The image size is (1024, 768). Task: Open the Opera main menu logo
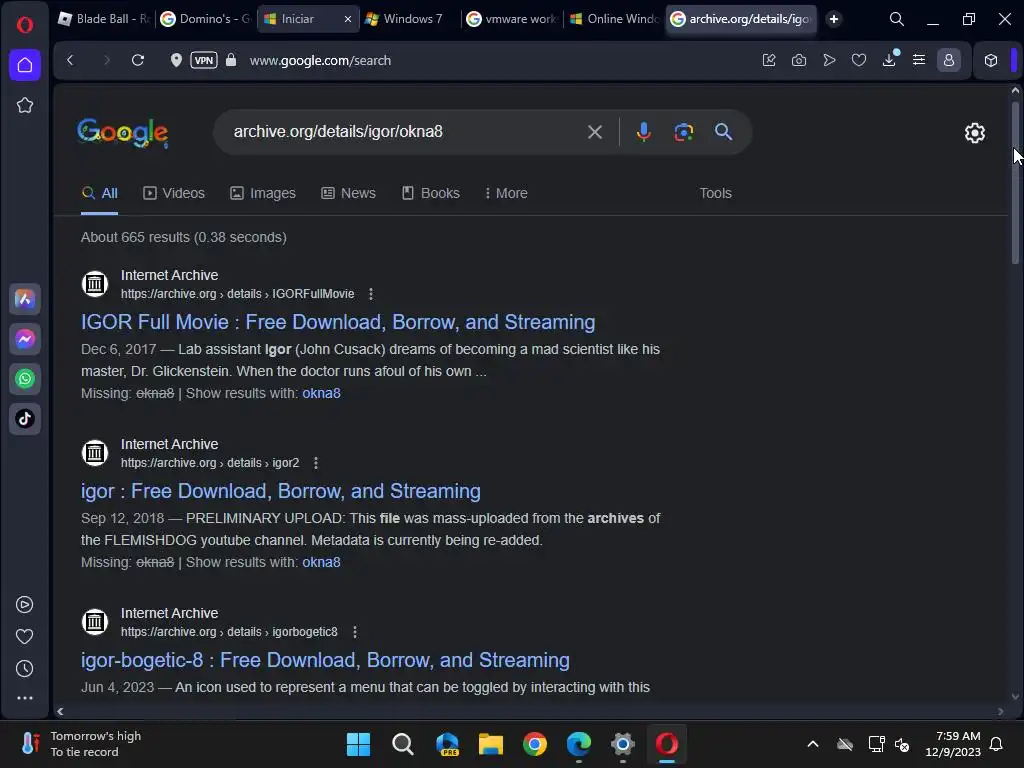[x=25, y=25]
